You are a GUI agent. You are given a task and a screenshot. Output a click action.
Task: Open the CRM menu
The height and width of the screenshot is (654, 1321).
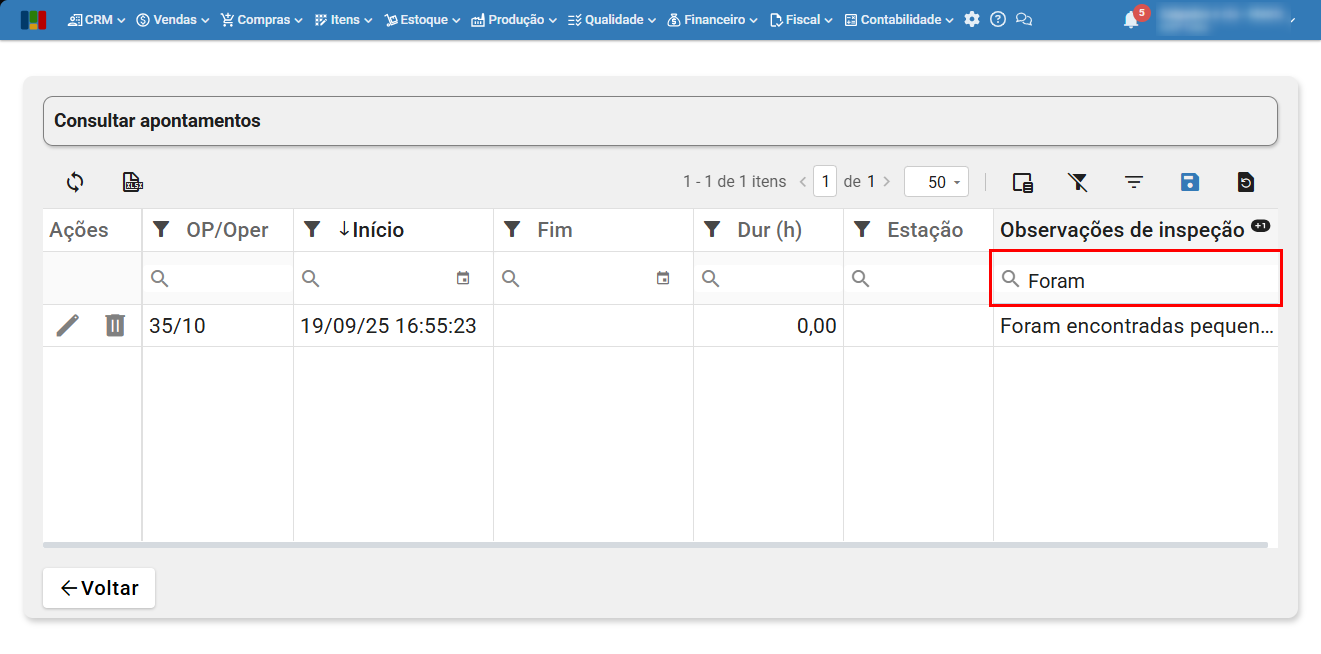click(96, 20)
